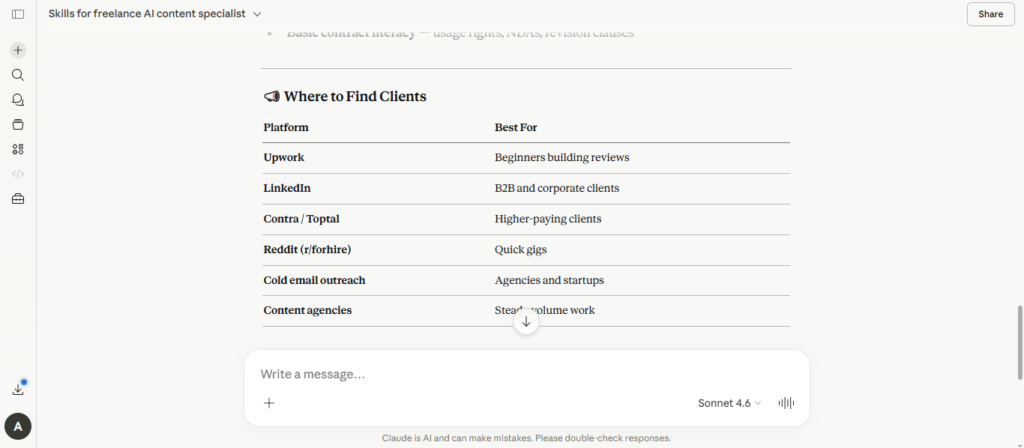Image resolution: width=1024 pixels, height=448 pixels.
Task: Activate the voice mode waveform icon
Action: point(786,403)
